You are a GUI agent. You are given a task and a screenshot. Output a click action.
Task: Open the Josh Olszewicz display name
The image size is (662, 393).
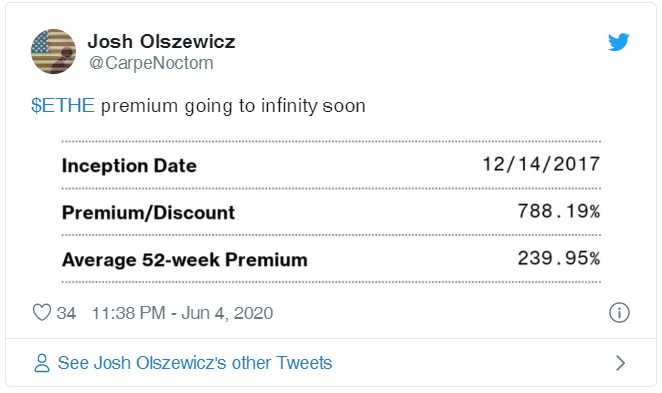pyautogui.click(x=161, y=41)
